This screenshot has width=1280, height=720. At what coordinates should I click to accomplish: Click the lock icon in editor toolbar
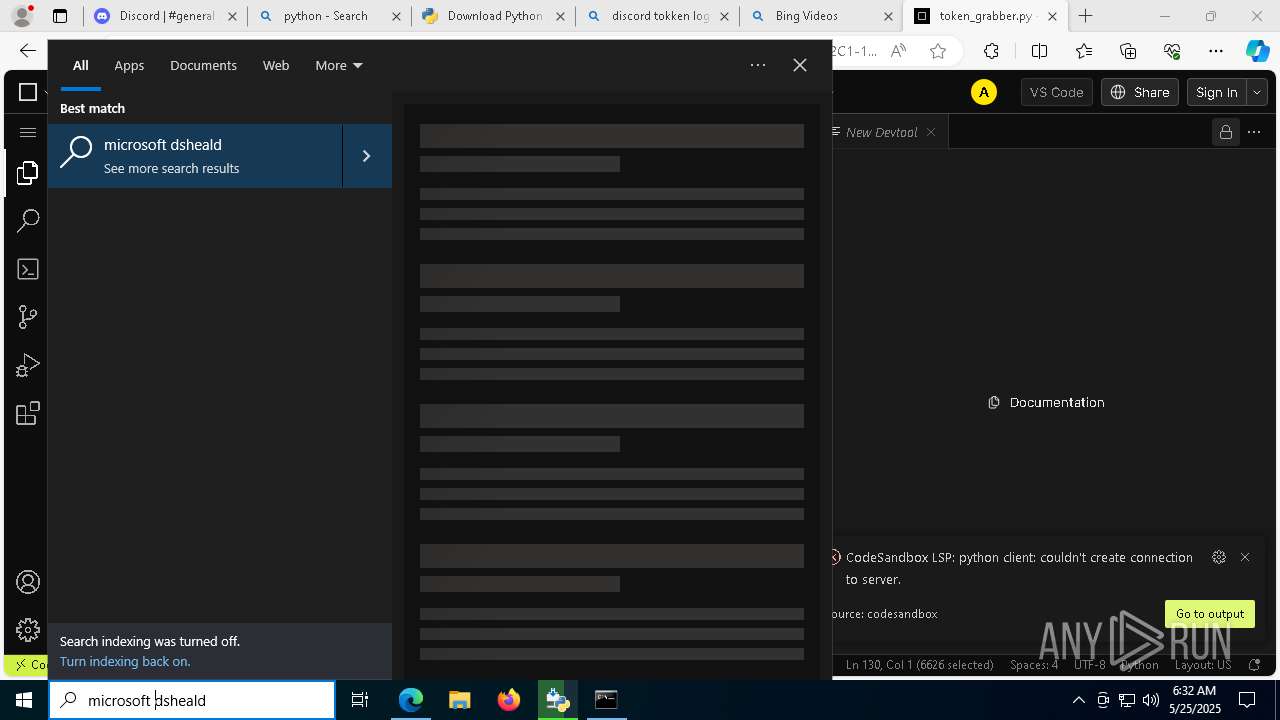[x=1225, y=132]
